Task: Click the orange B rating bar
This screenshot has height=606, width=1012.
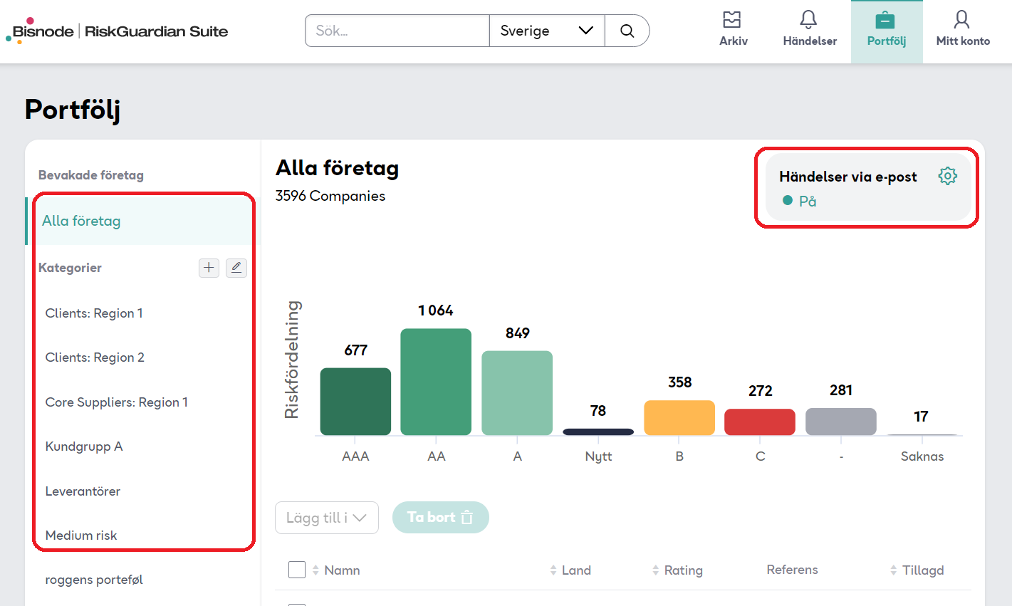Action: [679, 417]
